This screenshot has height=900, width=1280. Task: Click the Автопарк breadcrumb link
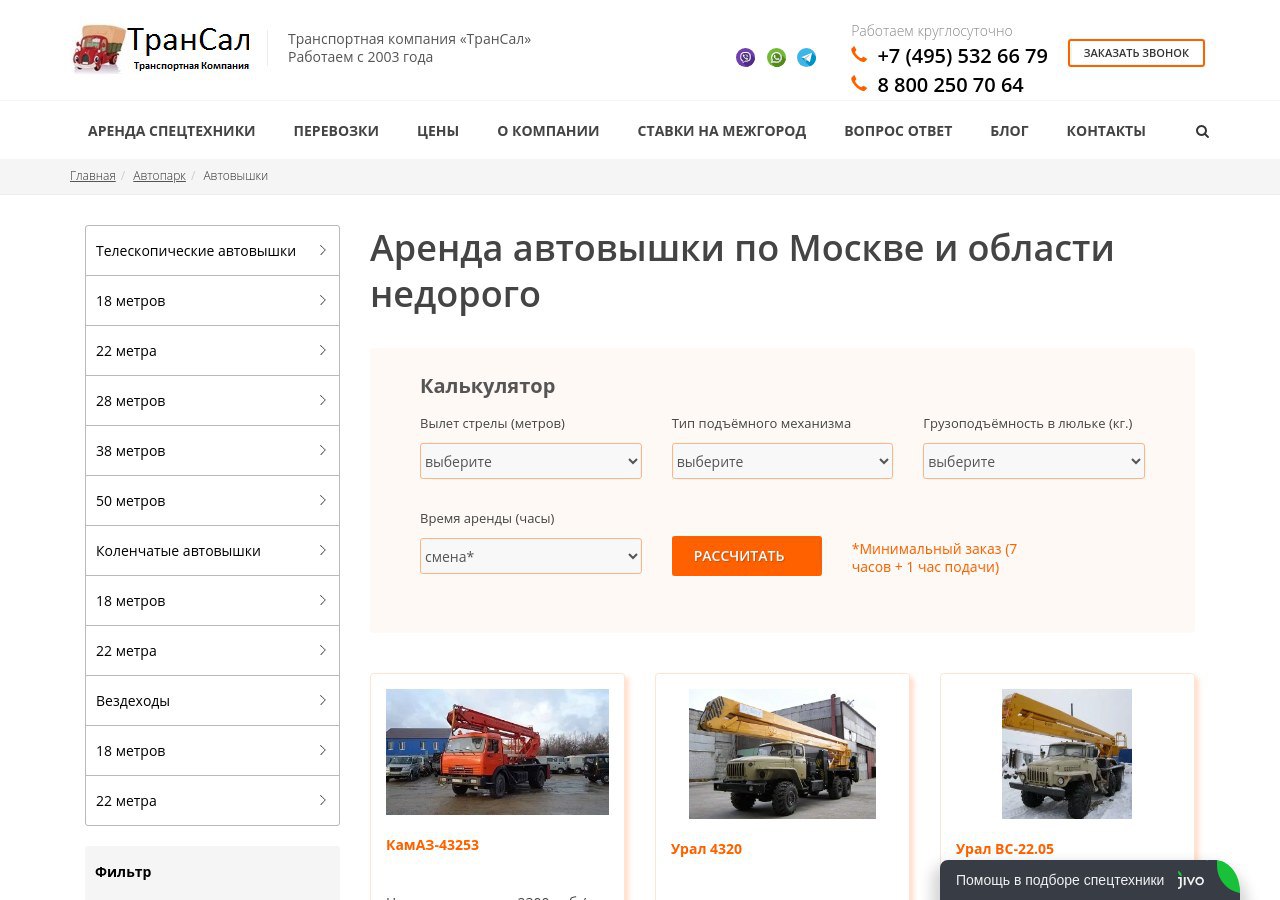click(x=160, y=176)
